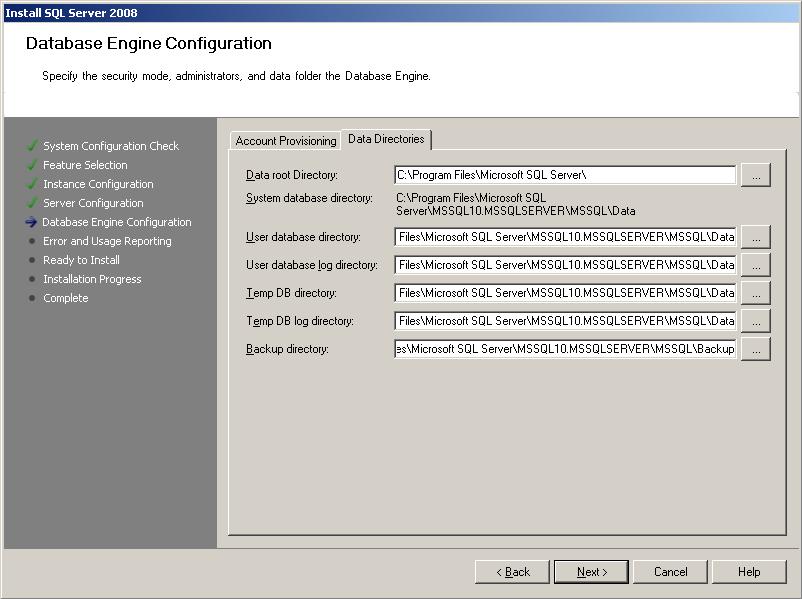
Task: Proceed with the Next button
Action: coord(591,572)
